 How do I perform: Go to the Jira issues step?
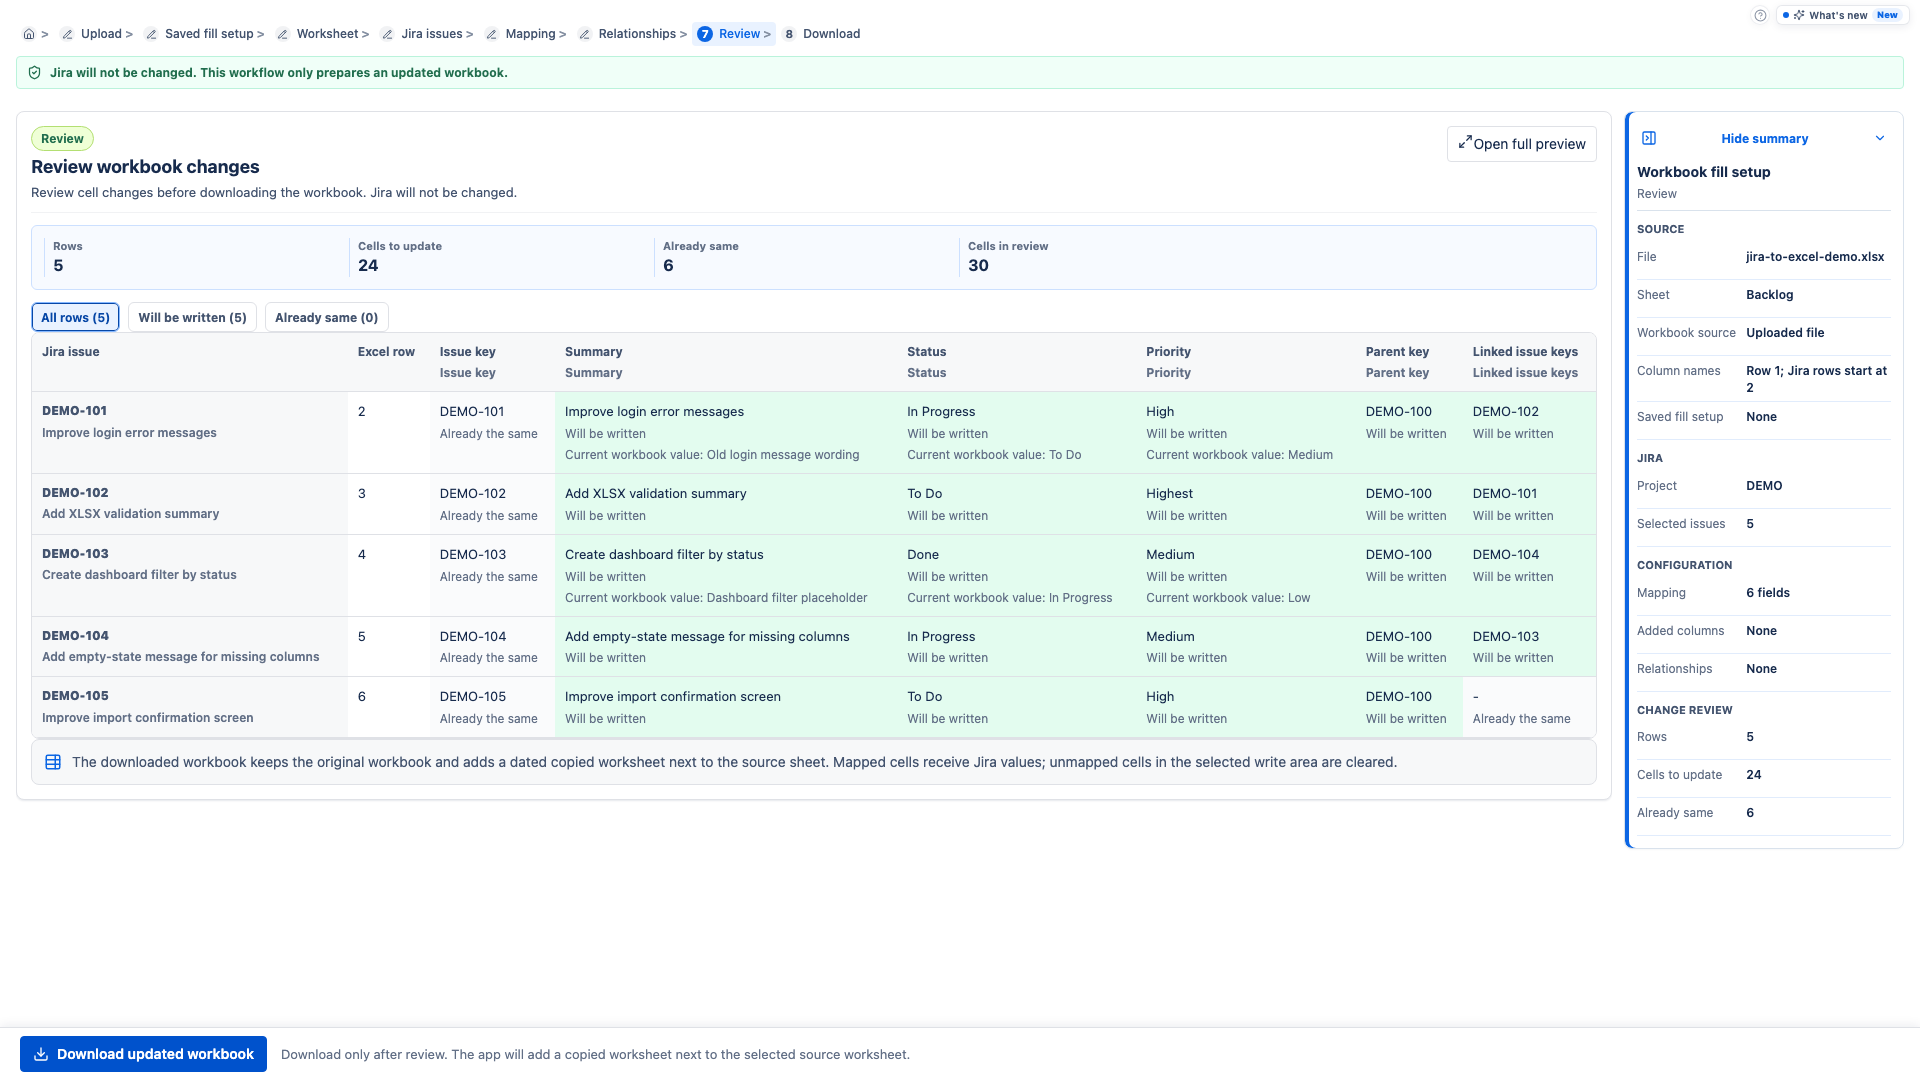pyautogui.click(x=432, y=34)
